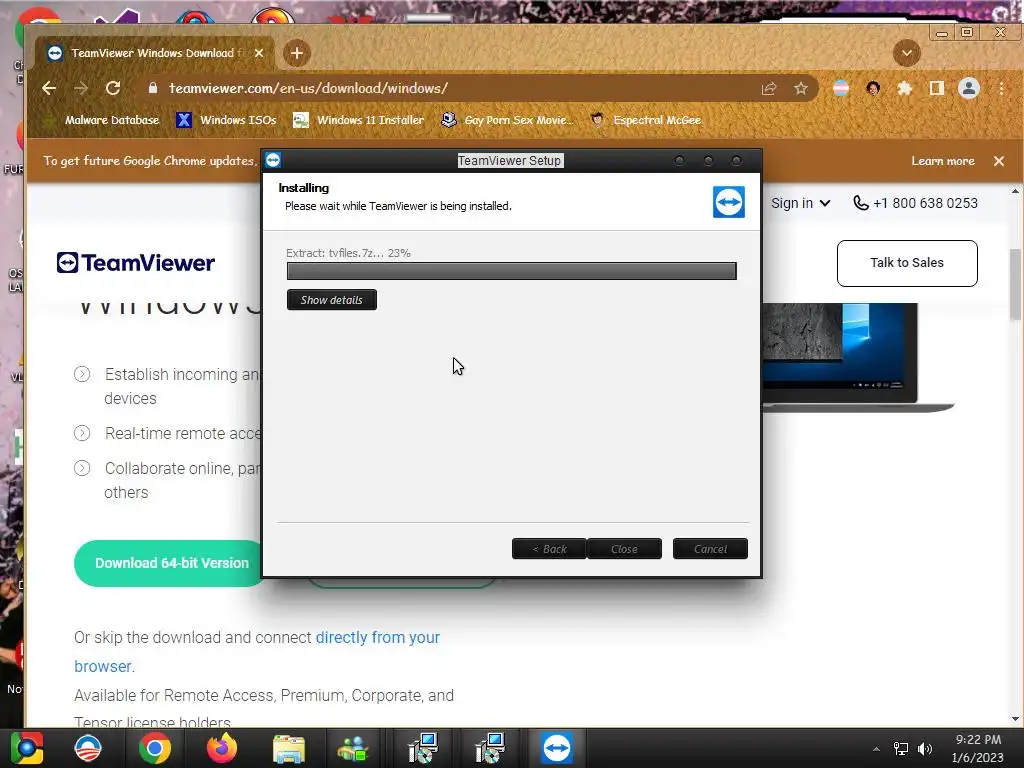Click the face avatar extension icon
1024x768 pixels.
(873, 88)
